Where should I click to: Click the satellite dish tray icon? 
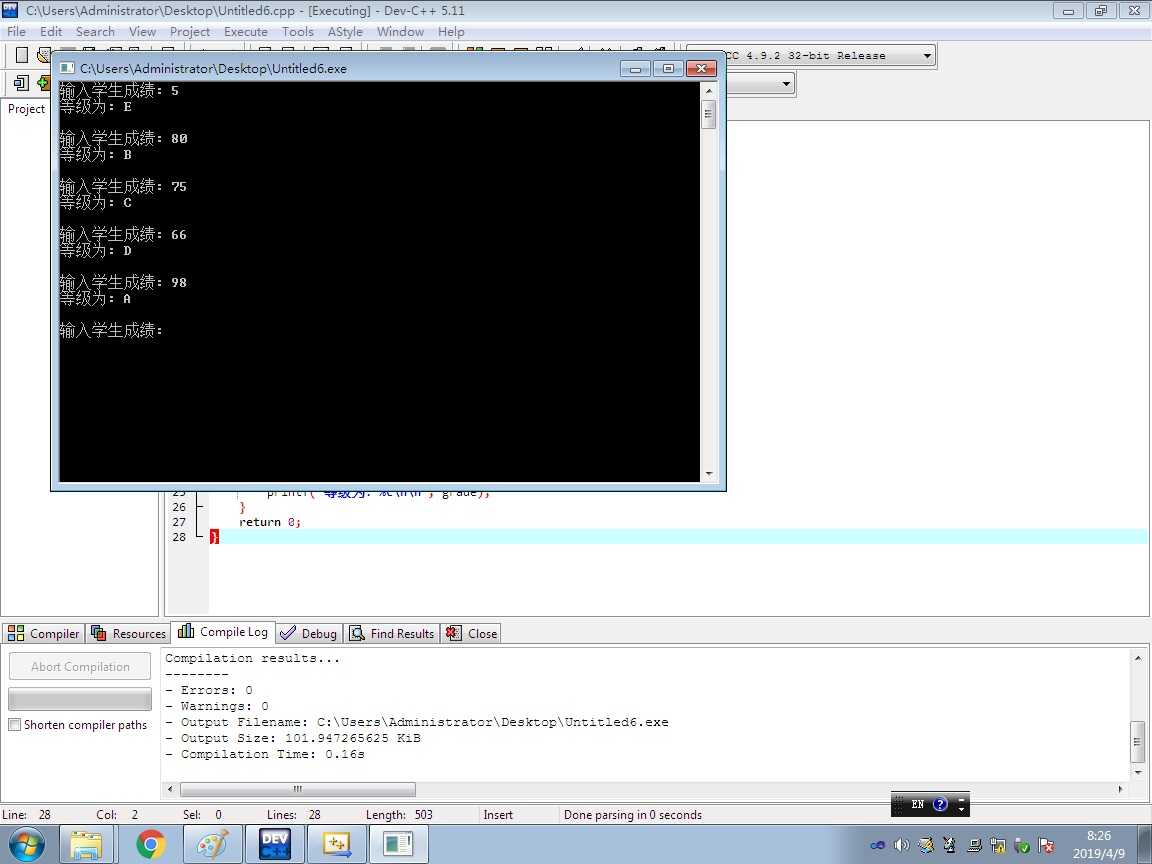[x=949, y=845]
